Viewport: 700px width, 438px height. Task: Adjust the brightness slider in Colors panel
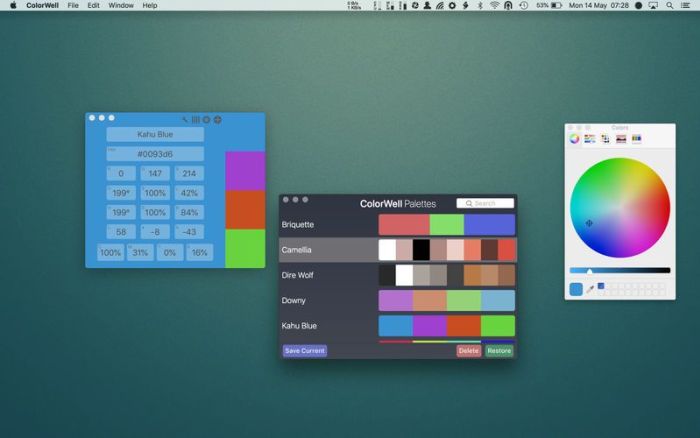click(x=620, y=271)
